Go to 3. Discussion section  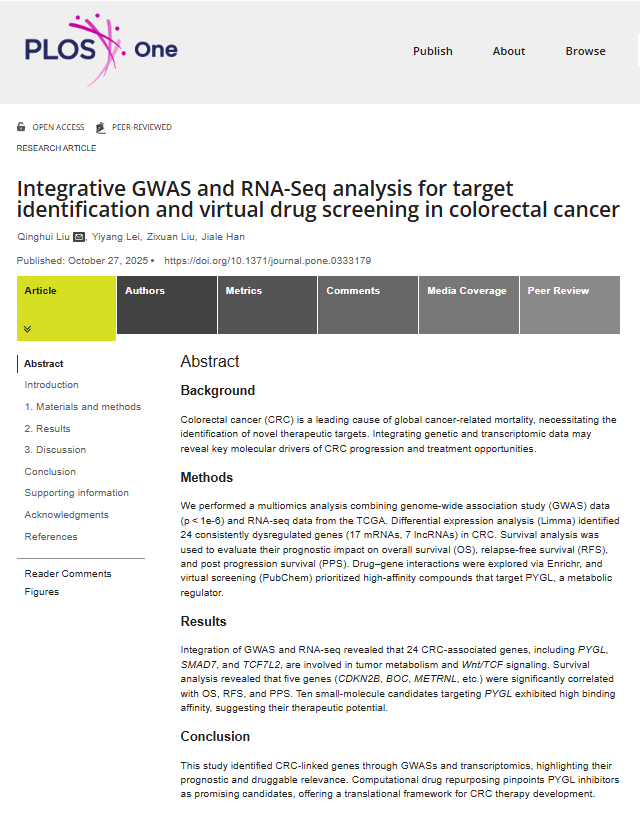click(x=55, y=449)
